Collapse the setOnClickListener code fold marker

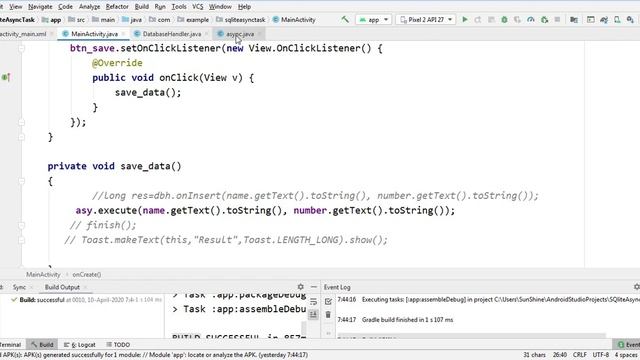pos(22,49)
